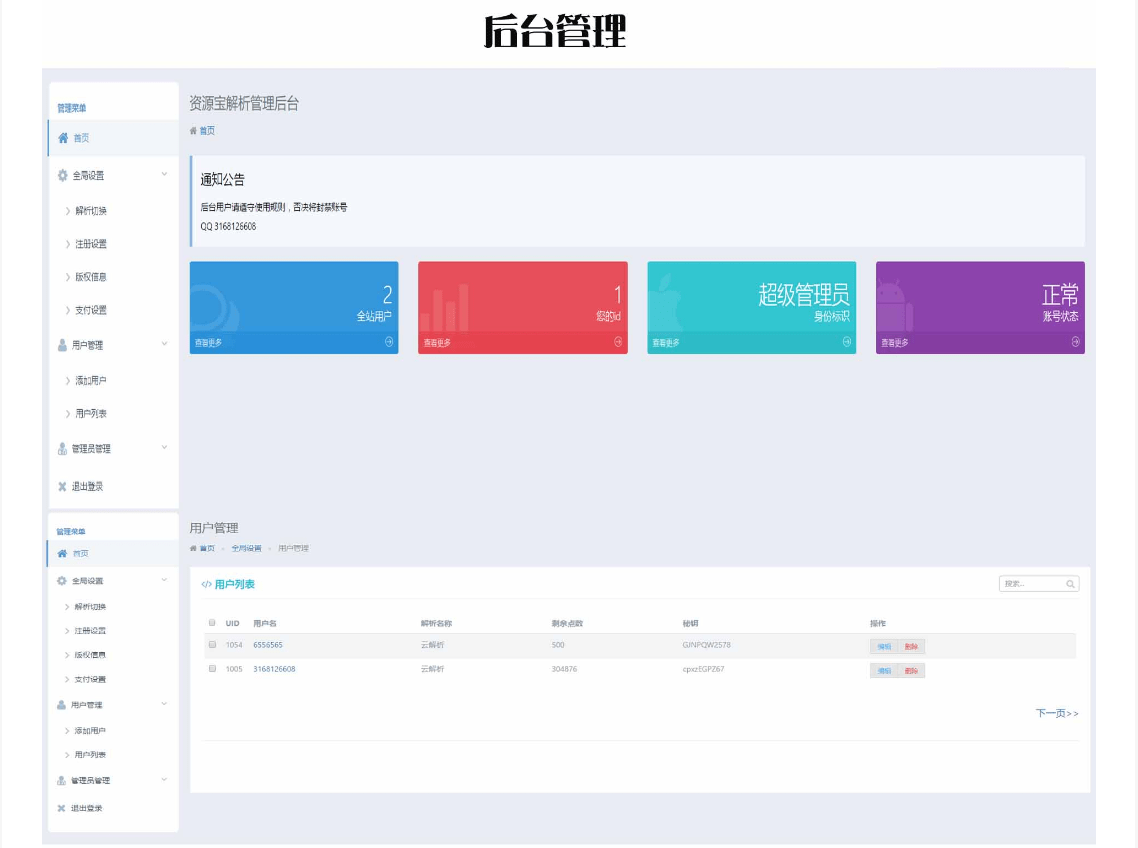Viewport: 1138px width, 848px height.
Task: Click the secret key cell GJNPQW2578
Action: [706, 645]
